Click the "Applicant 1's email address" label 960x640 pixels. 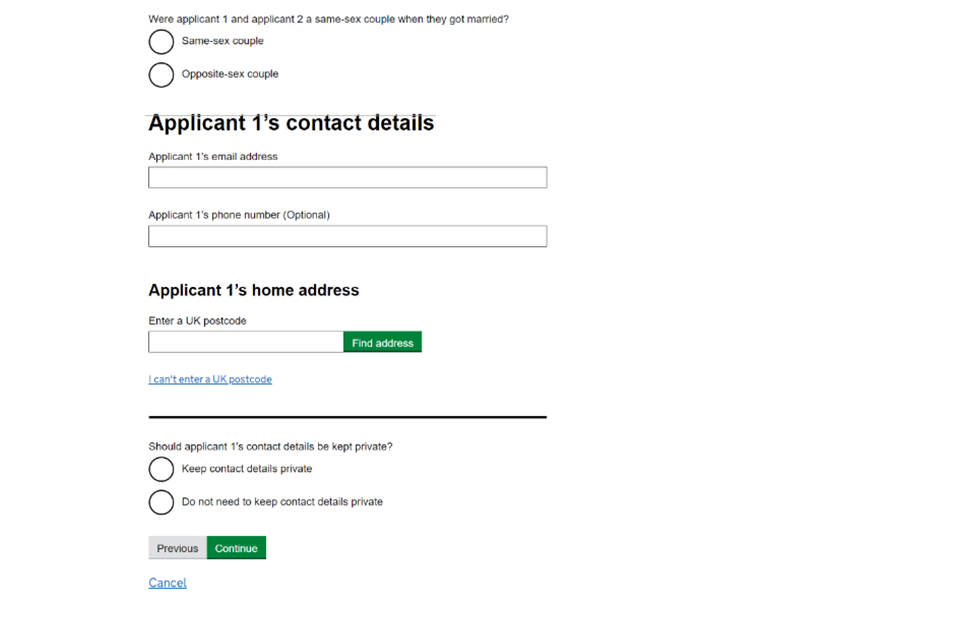tap(213, 157)
